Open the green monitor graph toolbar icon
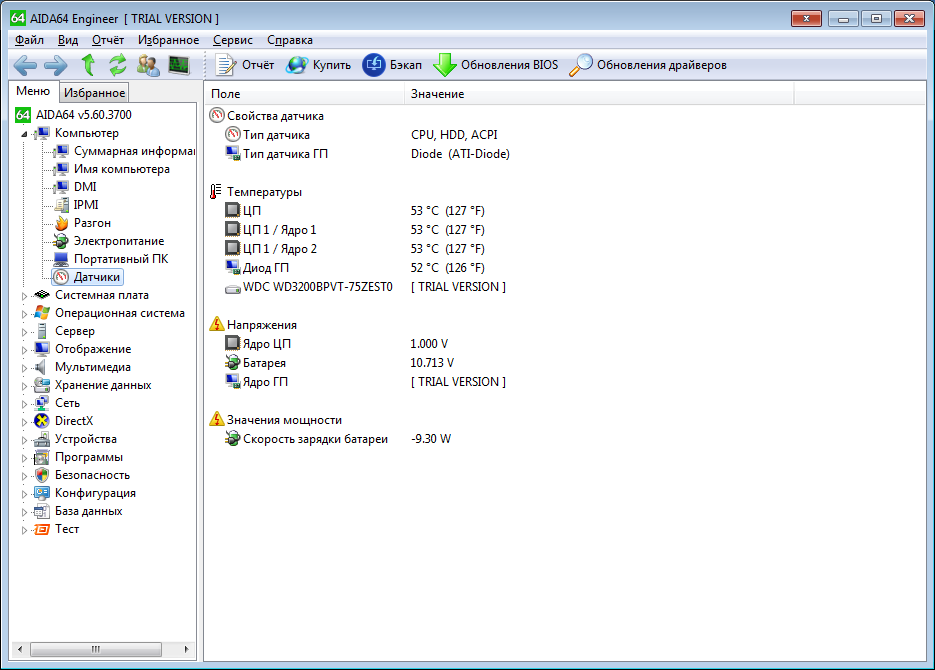This screenshot has height=670, width=935. point(179,65)
